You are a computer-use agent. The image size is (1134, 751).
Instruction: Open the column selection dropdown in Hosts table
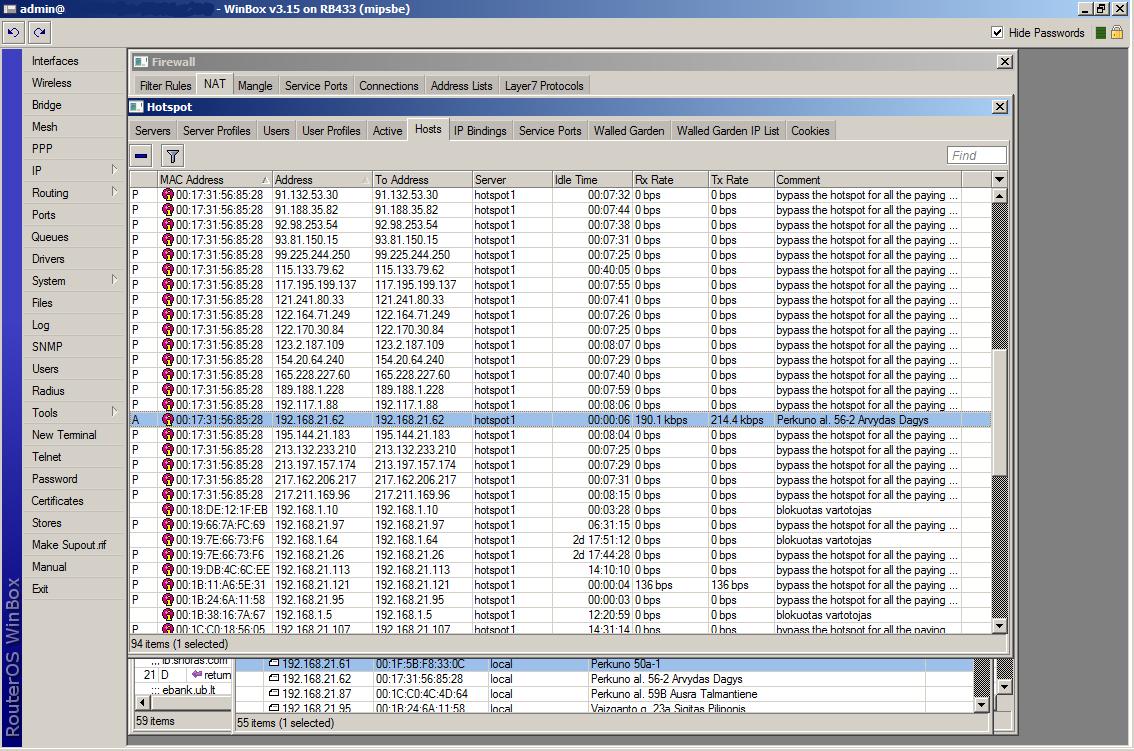coord(999,179)
